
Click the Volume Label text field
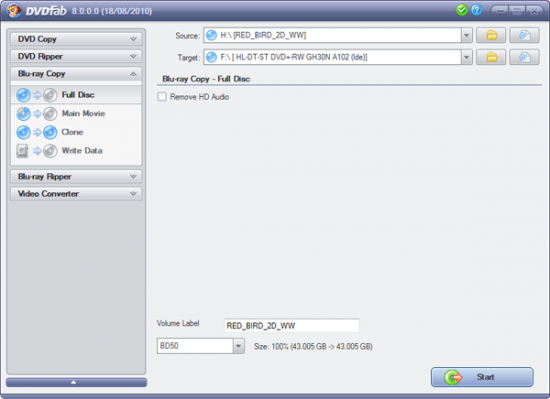[x=291, y=326]
